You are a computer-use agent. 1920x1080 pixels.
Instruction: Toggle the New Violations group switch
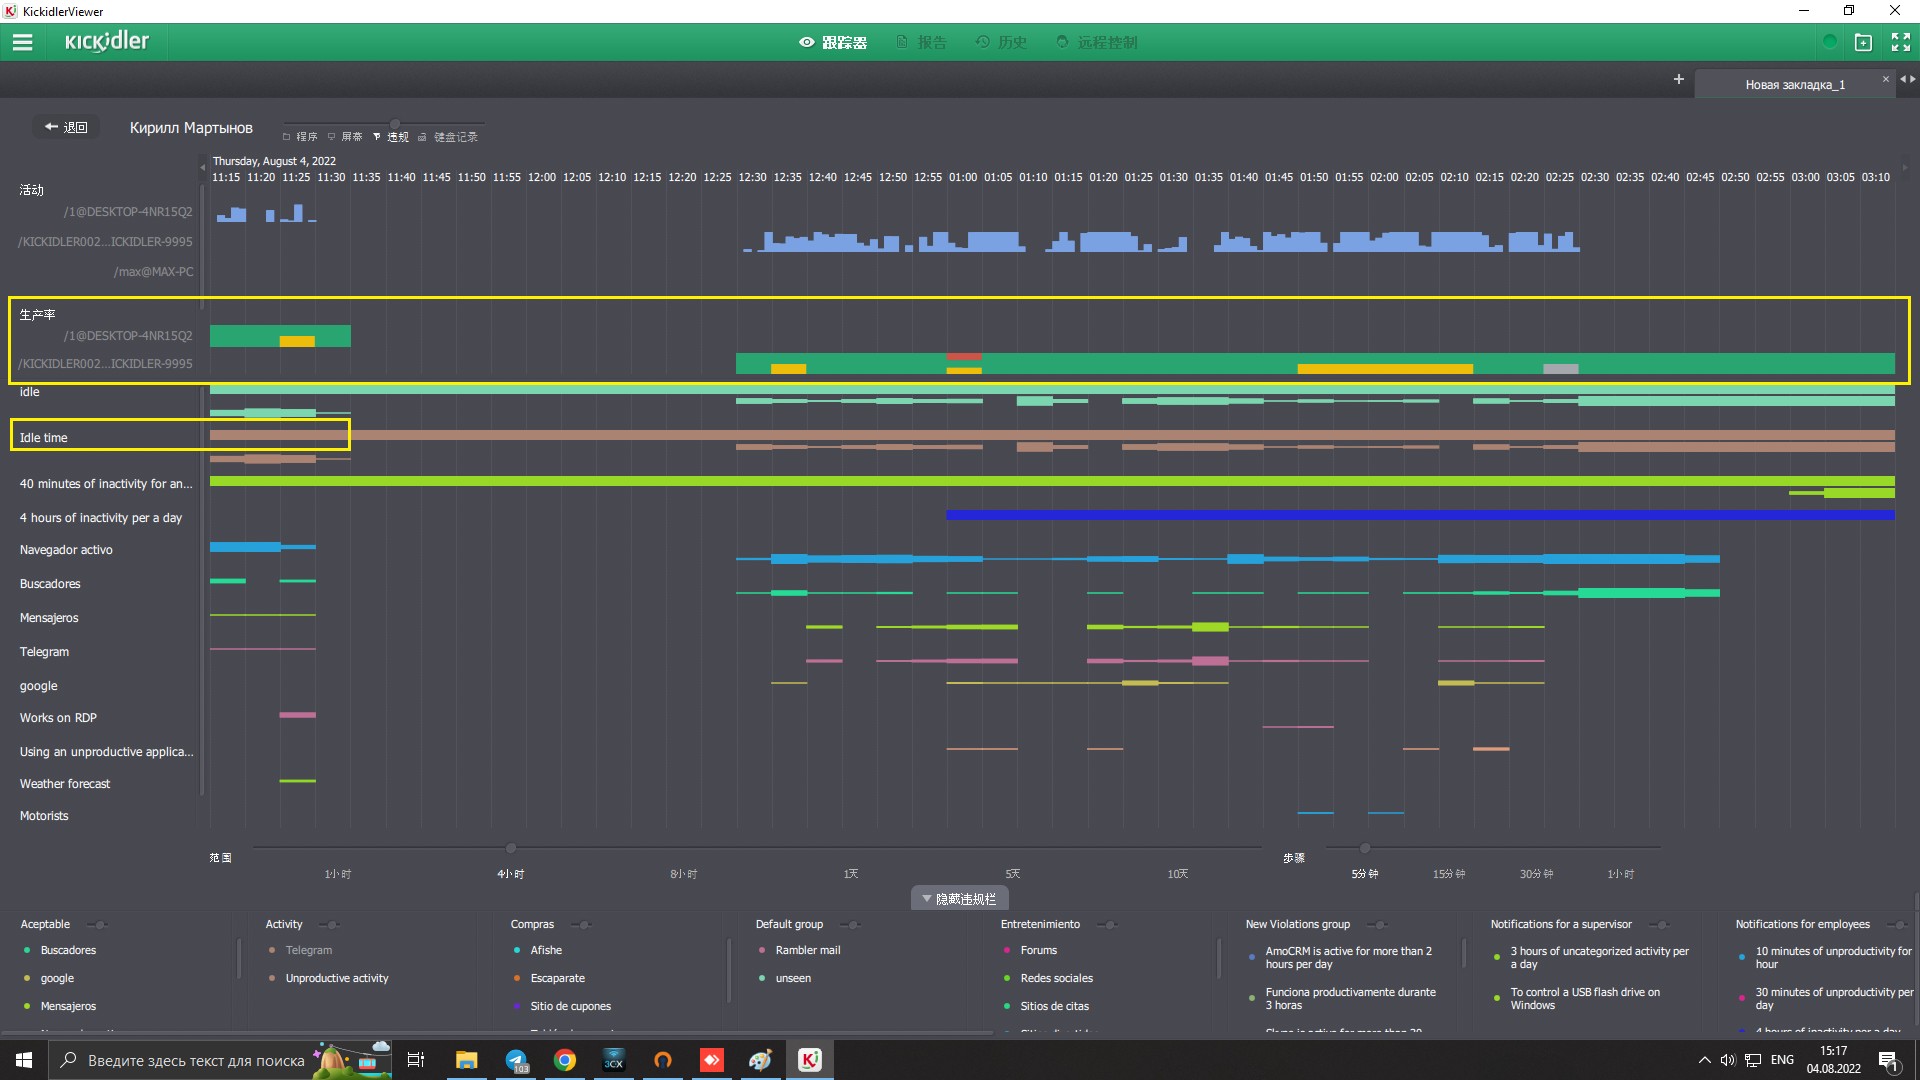pos(1377,925)
